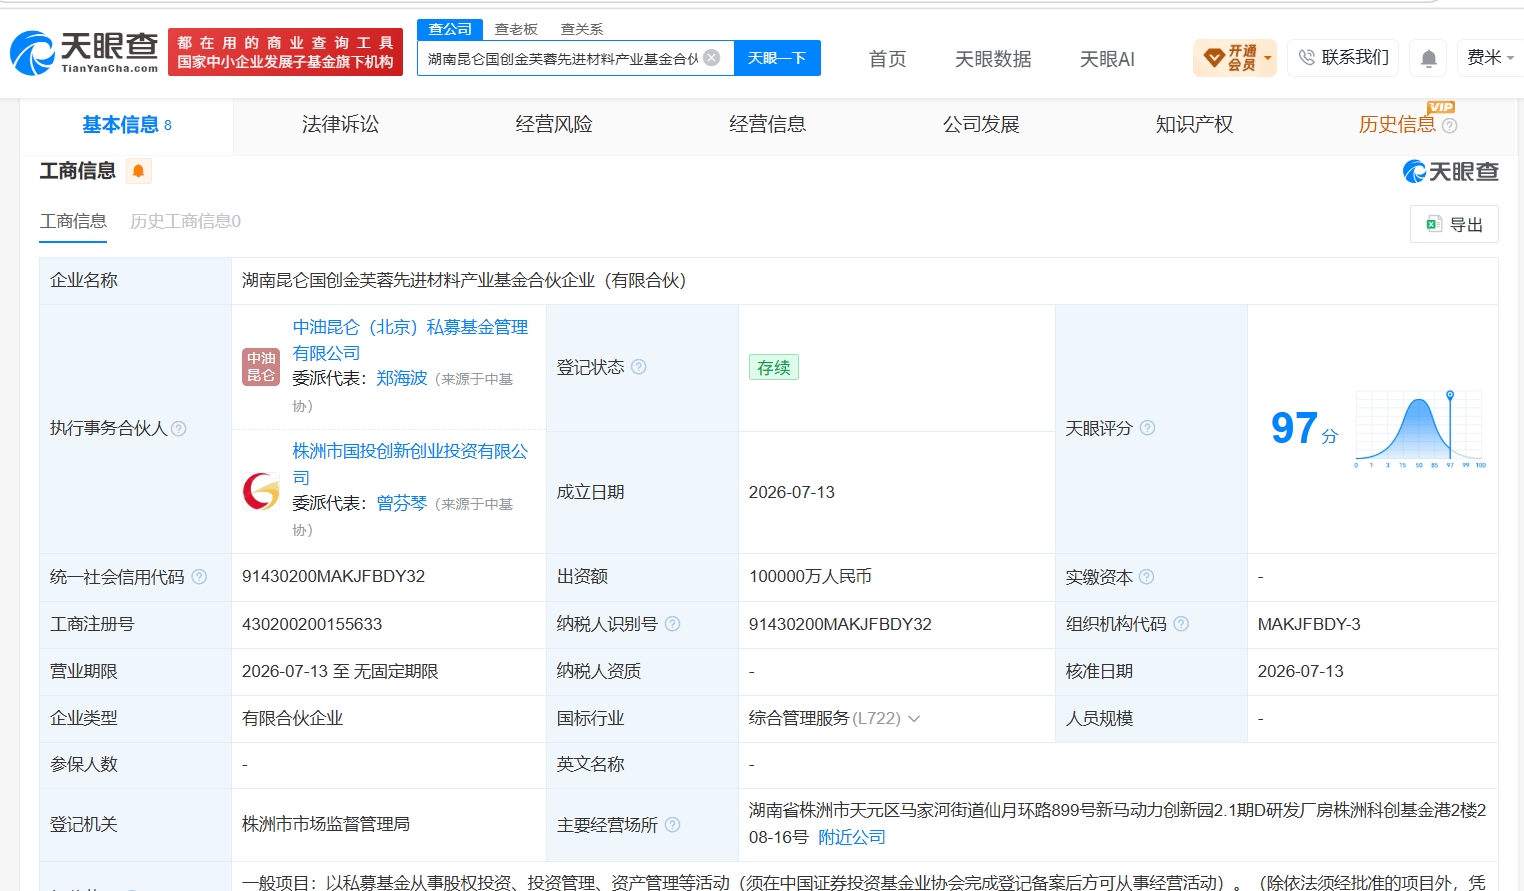Click the 97分 score distribution chart
The width and height of the screenshot is (1524, 891).
tap(1420, 428)
